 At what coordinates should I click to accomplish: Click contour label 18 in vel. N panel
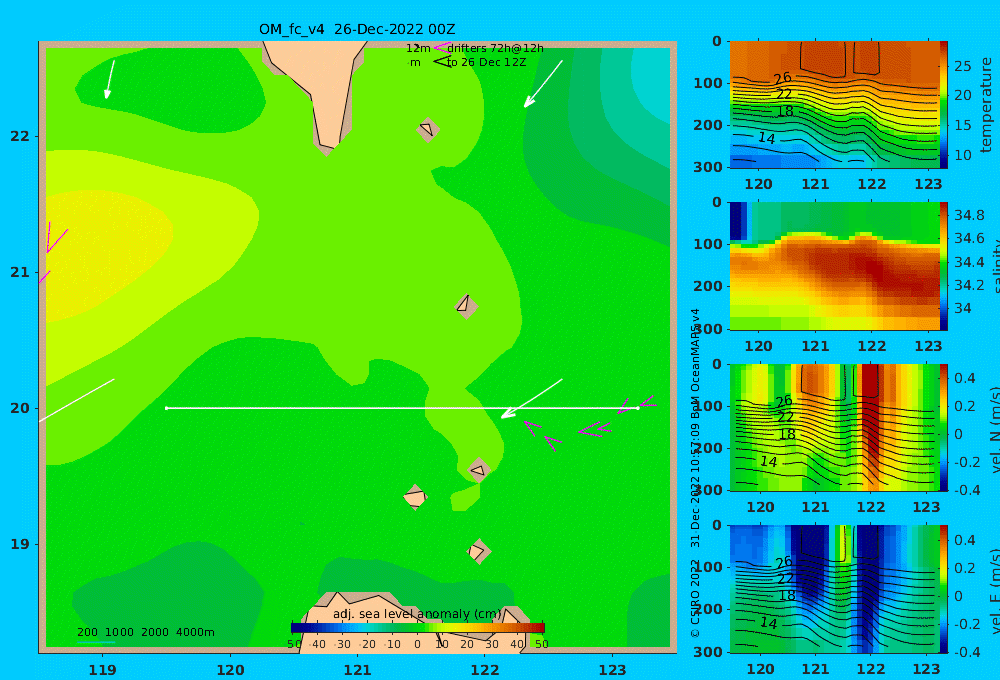(x=788, y=434)
